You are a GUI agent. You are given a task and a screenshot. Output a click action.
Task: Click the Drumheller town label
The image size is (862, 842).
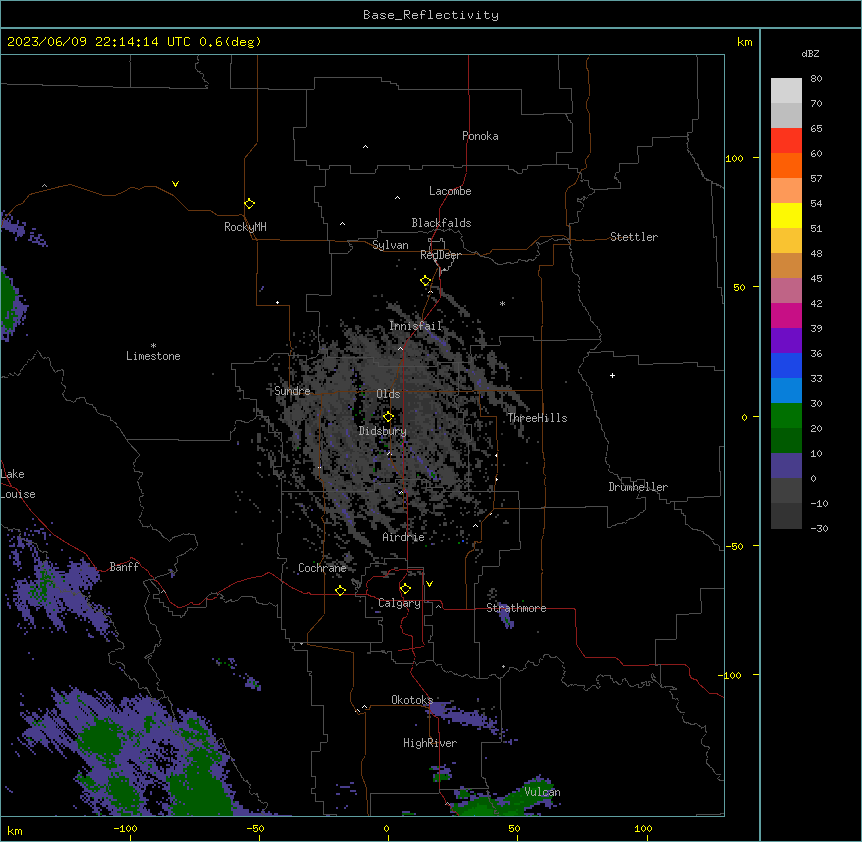(638, 487)
